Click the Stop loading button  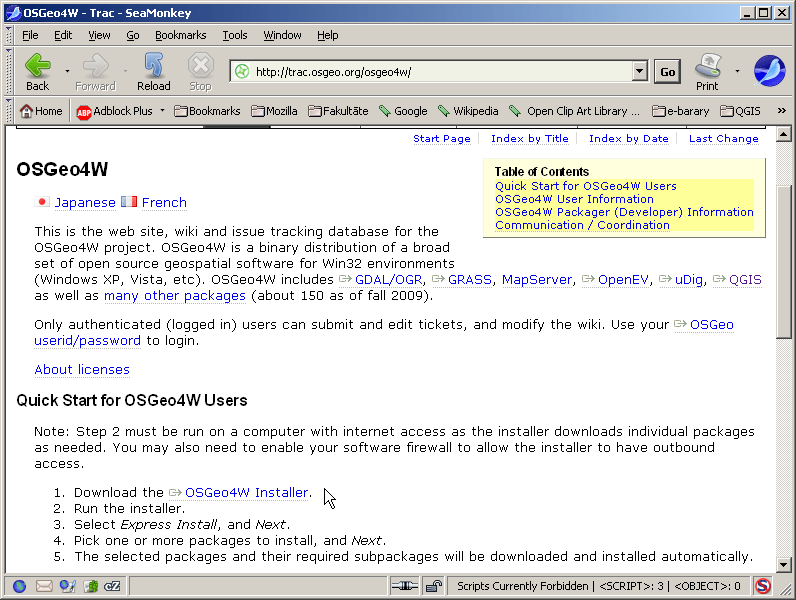[x=201, y=72]
